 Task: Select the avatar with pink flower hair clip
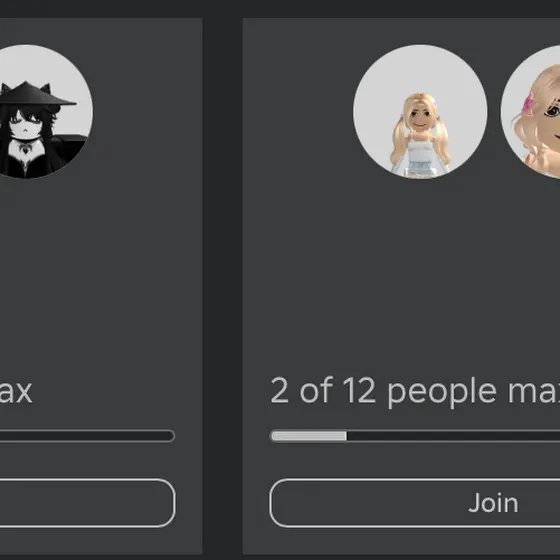530,111
